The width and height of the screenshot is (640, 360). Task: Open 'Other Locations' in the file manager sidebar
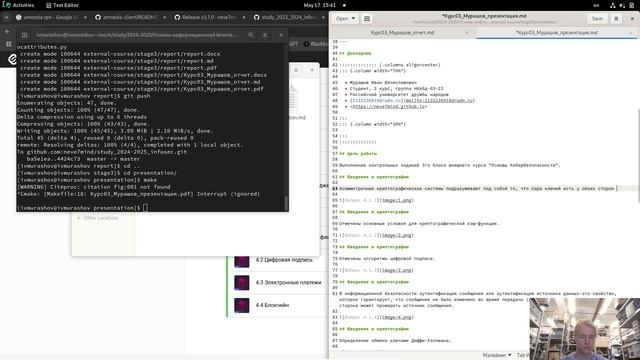click(101, 218)
